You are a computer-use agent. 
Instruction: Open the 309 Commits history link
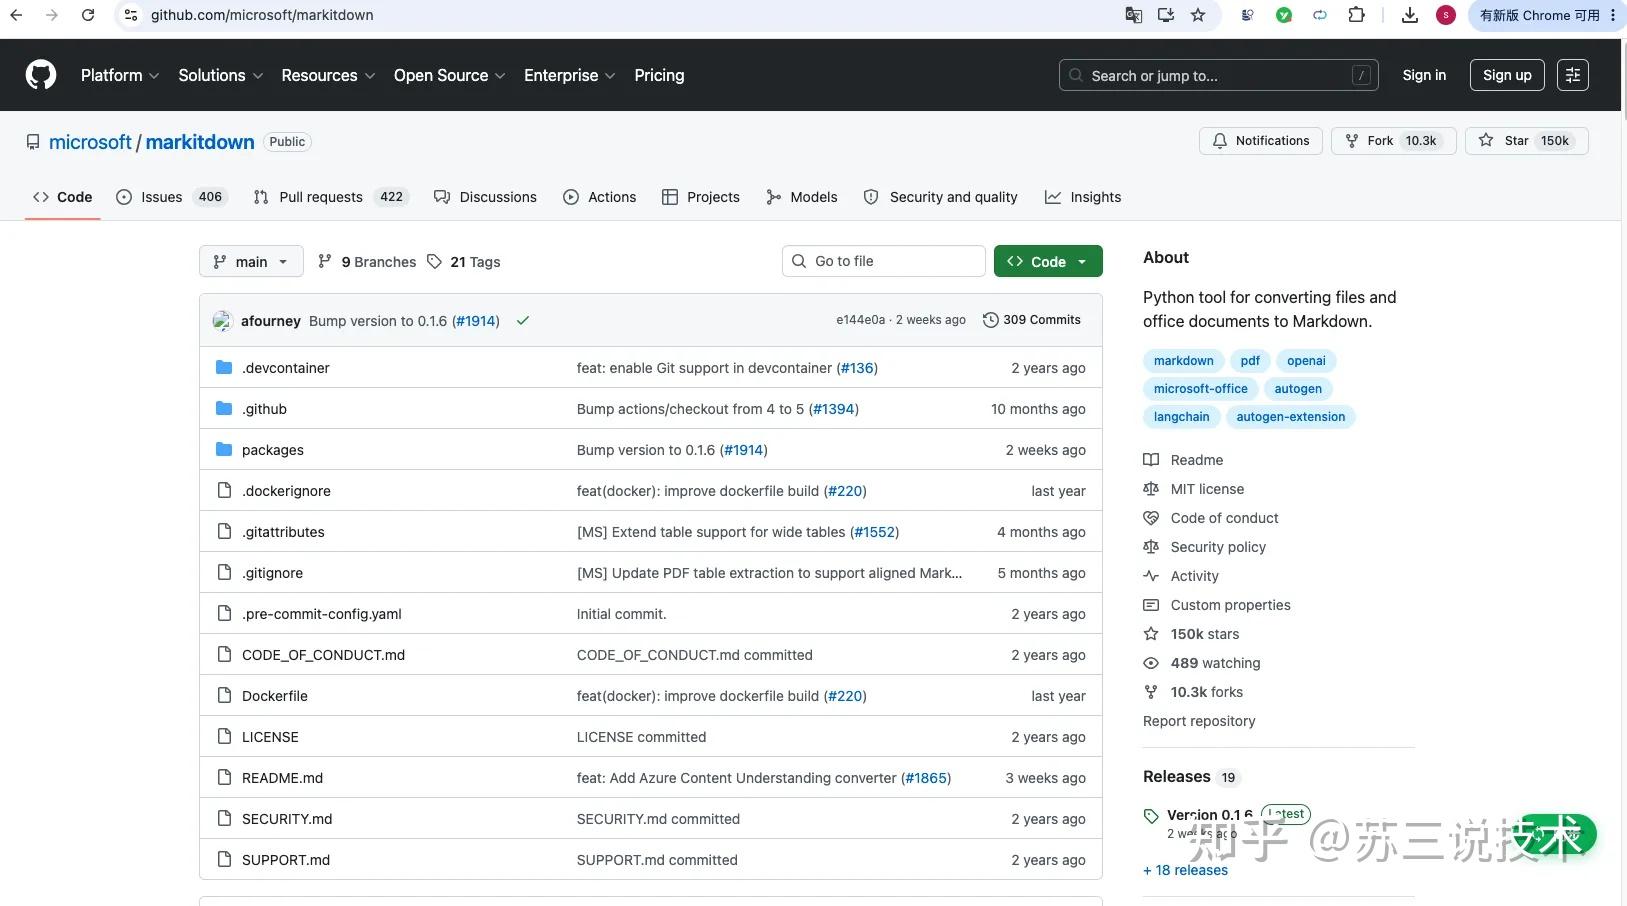click(x=1032, y=320)
